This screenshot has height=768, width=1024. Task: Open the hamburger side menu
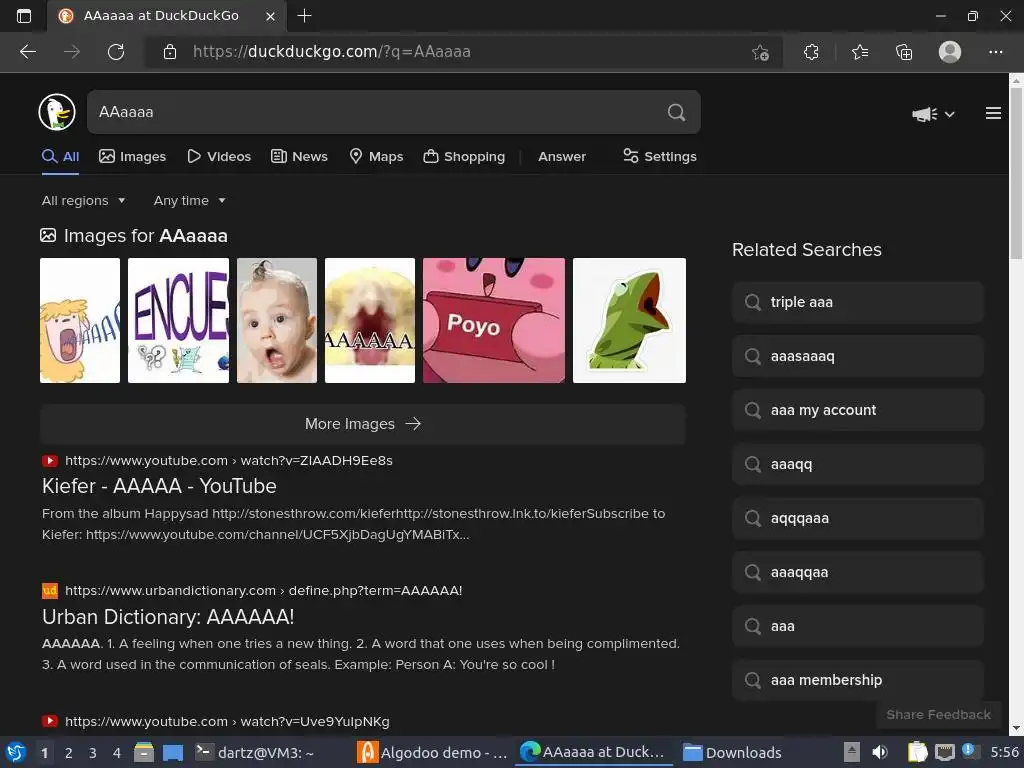pos(993,113)
